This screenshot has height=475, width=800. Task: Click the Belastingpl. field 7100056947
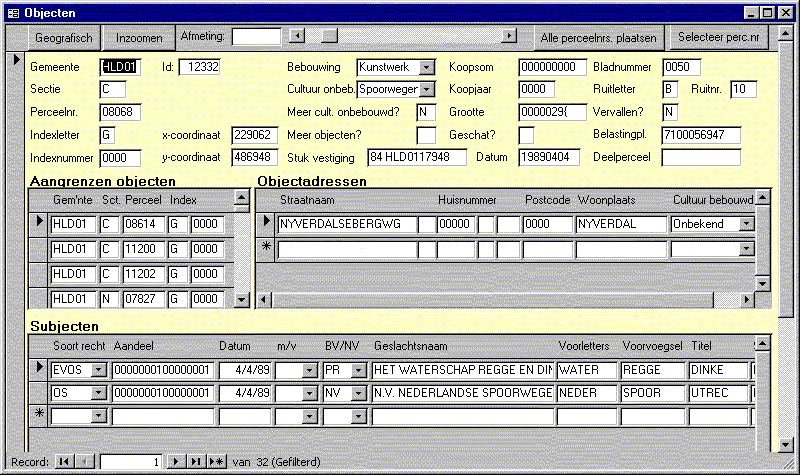point(701,135)
